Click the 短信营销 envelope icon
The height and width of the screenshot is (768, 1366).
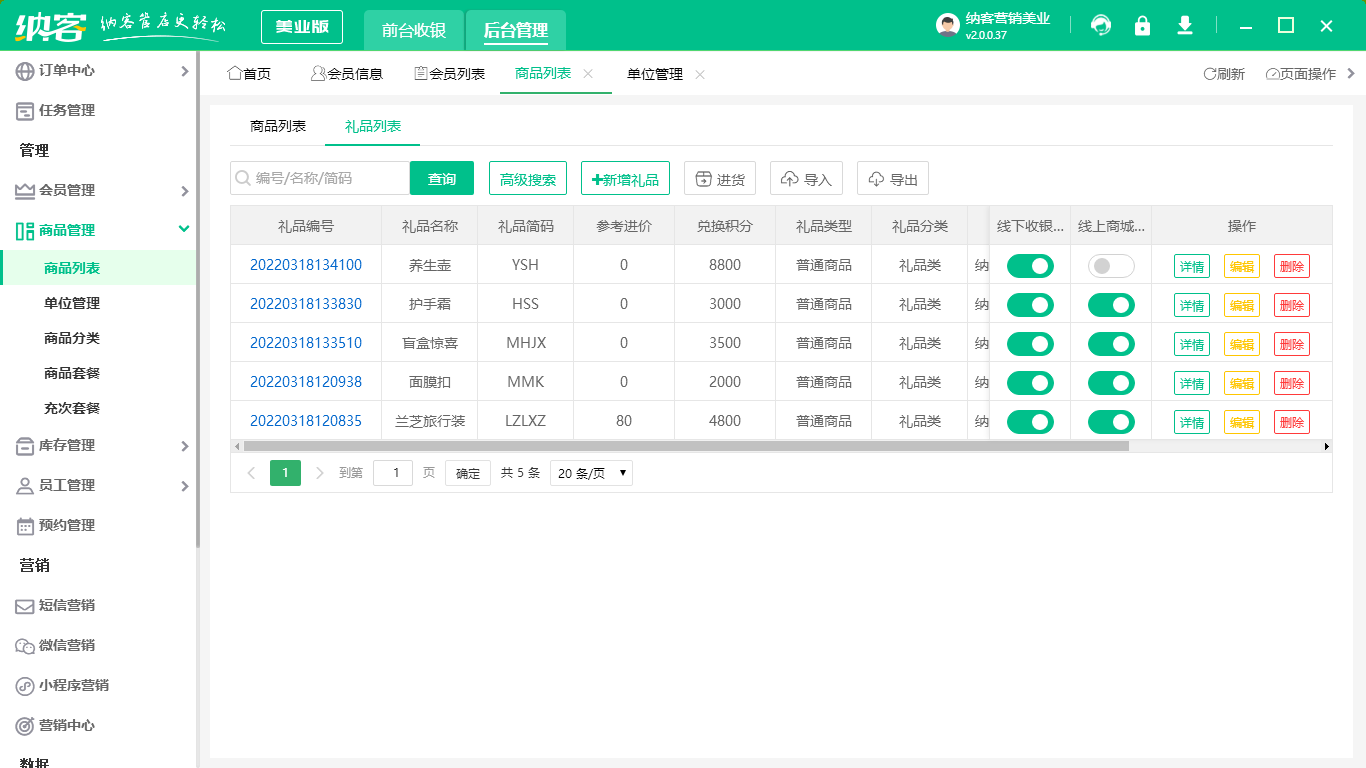click(25, 606)
